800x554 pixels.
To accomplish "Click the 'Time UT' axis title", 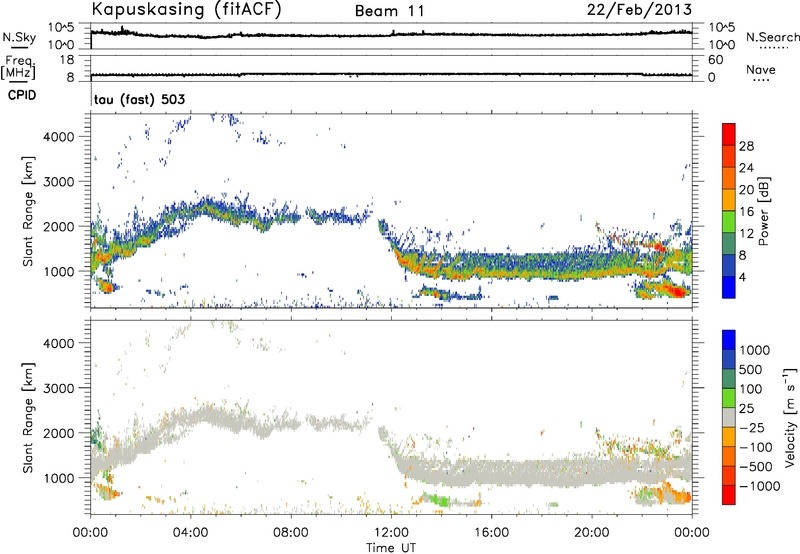I will click(391, 548).
